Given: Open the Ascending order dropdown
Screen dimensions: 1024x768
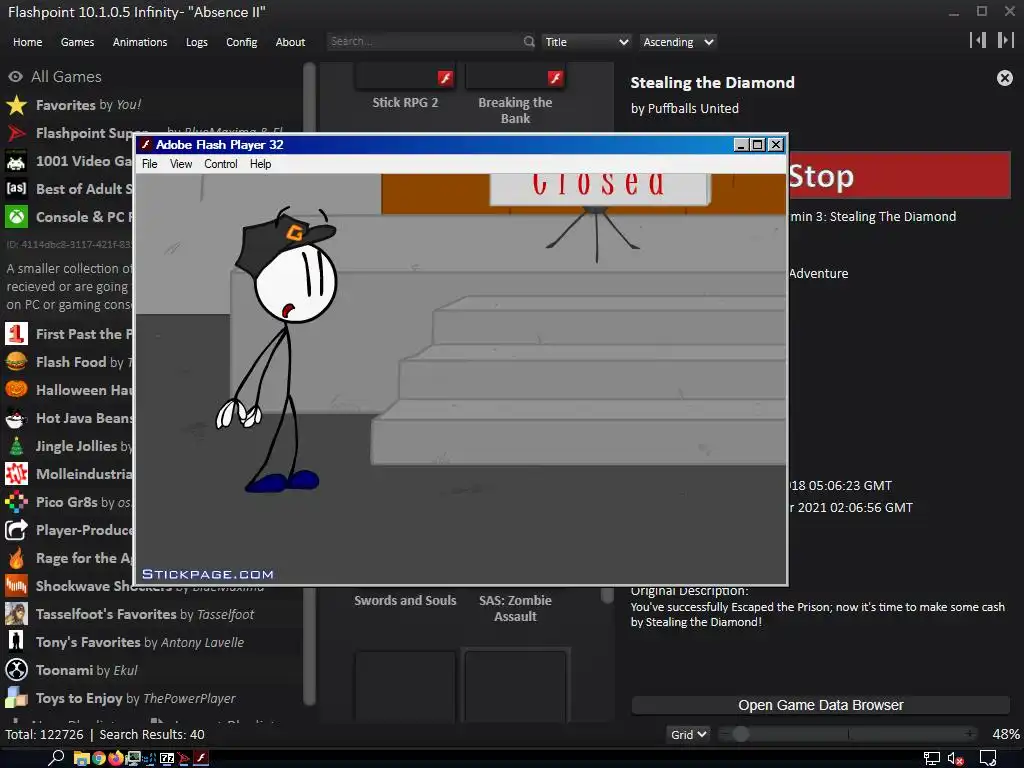Looking at the screenshot, I should (x=678, y=42).
